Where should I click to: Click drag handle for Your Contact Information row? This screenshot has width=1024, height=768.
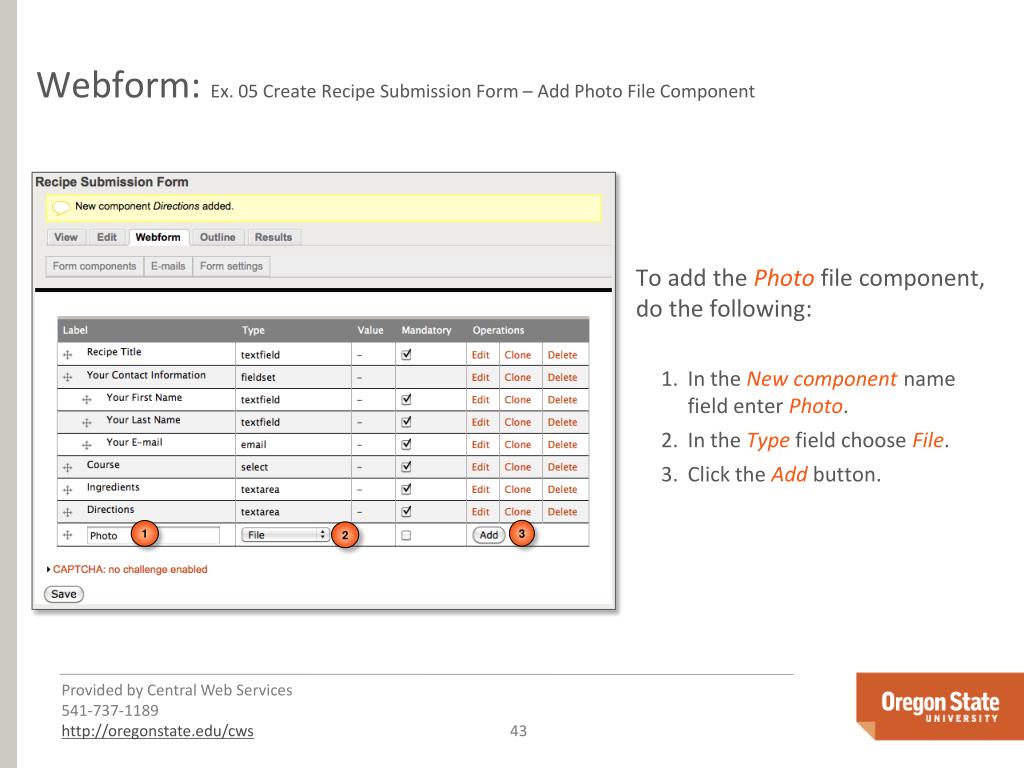(67, 377)
